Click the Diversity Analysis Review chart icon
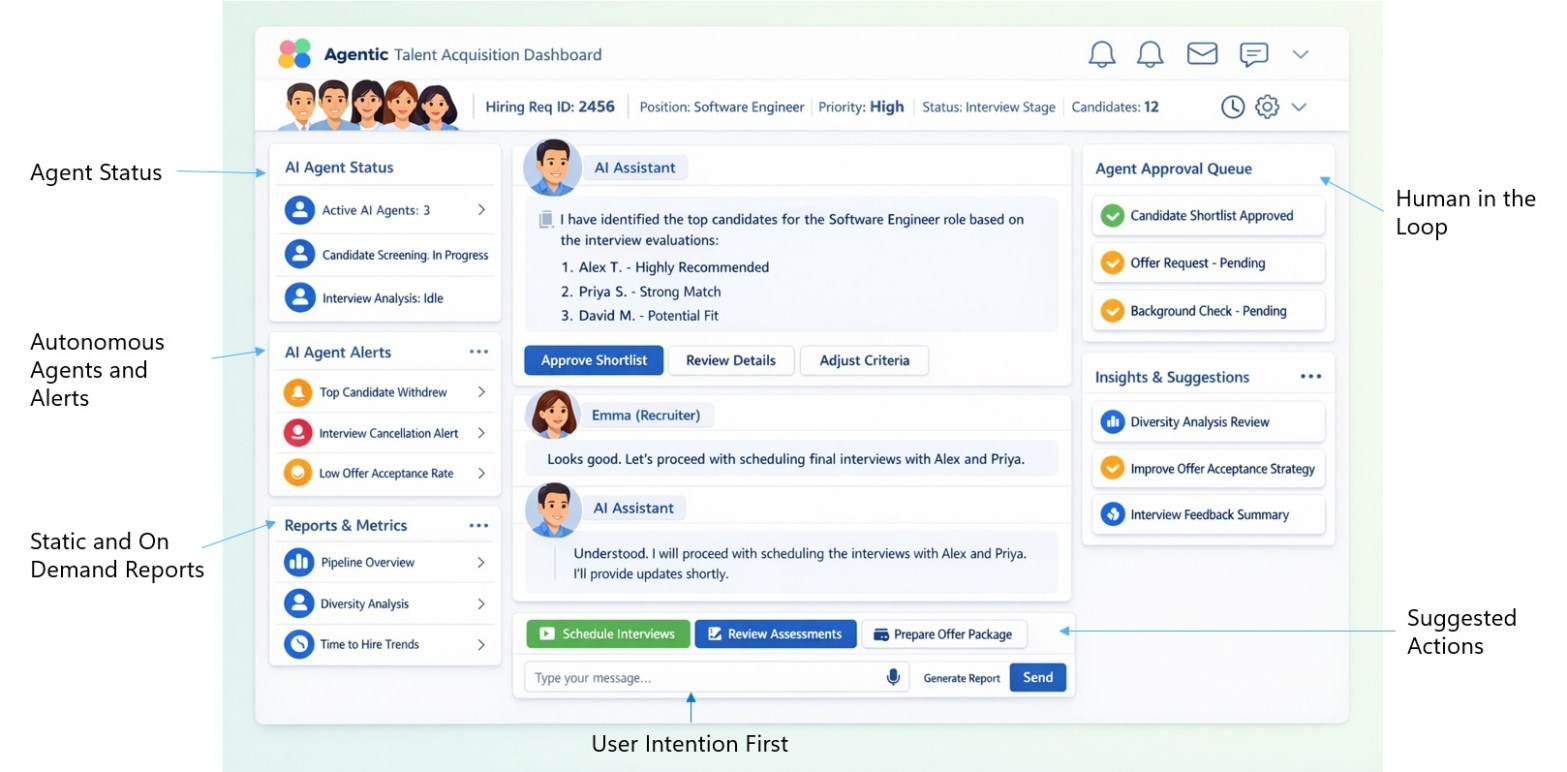 1112,422
